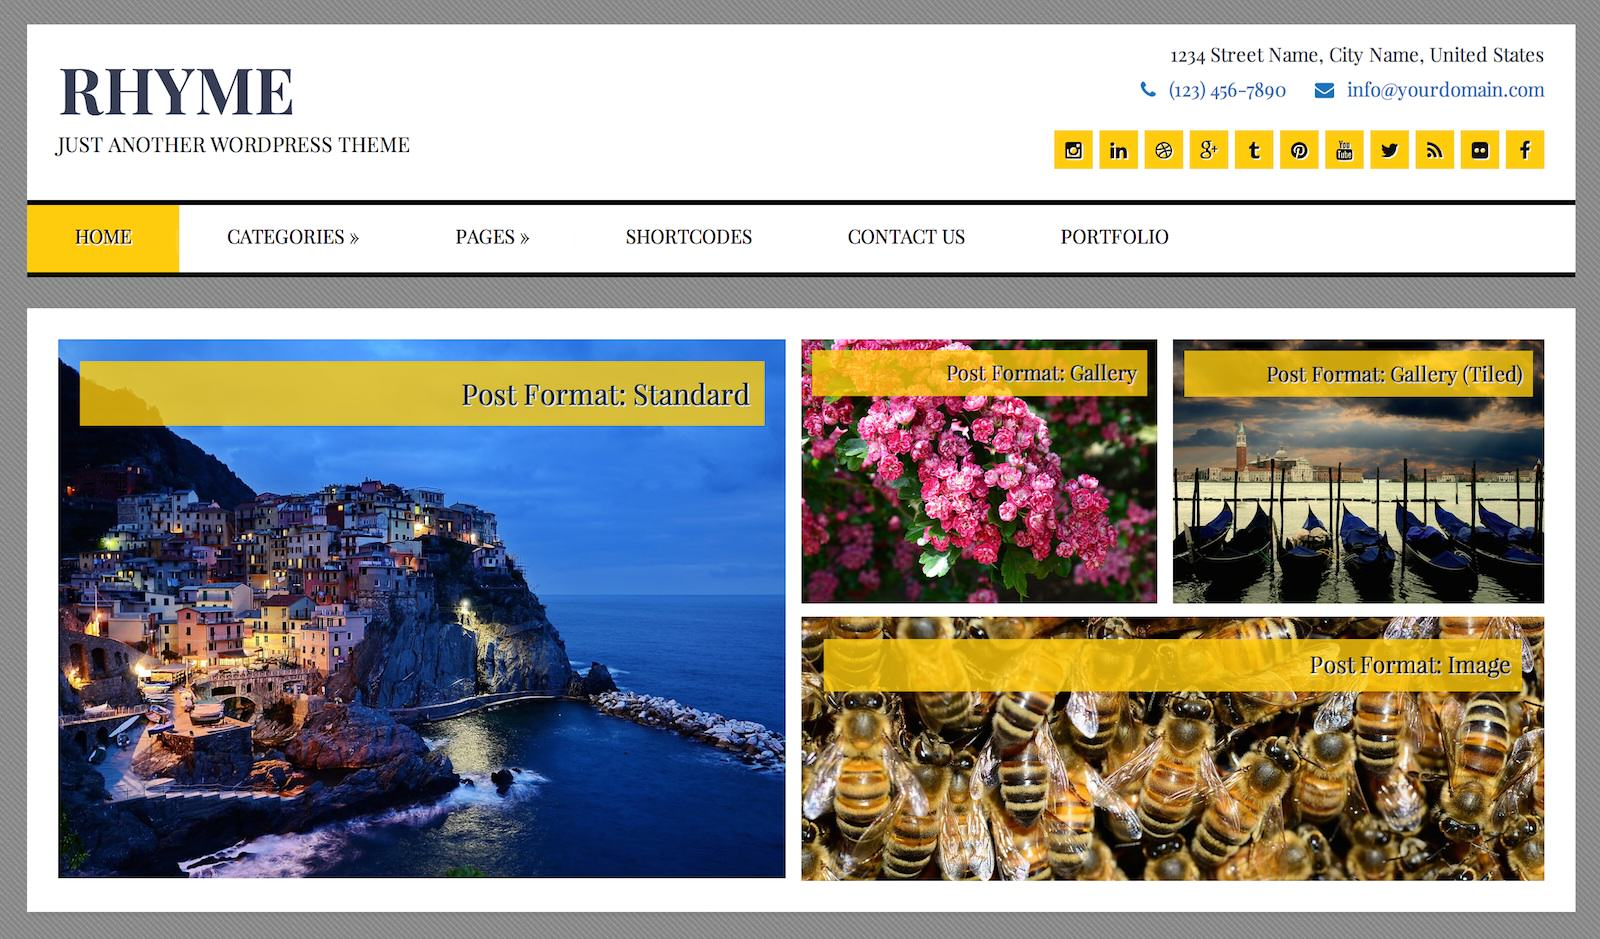Expand the Categories dropdown menu
This screenshot has height=939, width=1600.
point(292,237)
